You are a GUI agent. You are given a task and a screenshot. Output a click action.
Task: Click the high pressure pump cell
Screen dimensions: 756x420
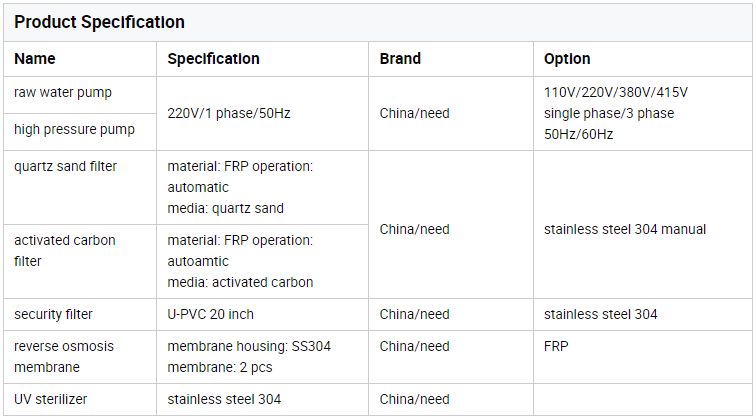coord(74,130)
